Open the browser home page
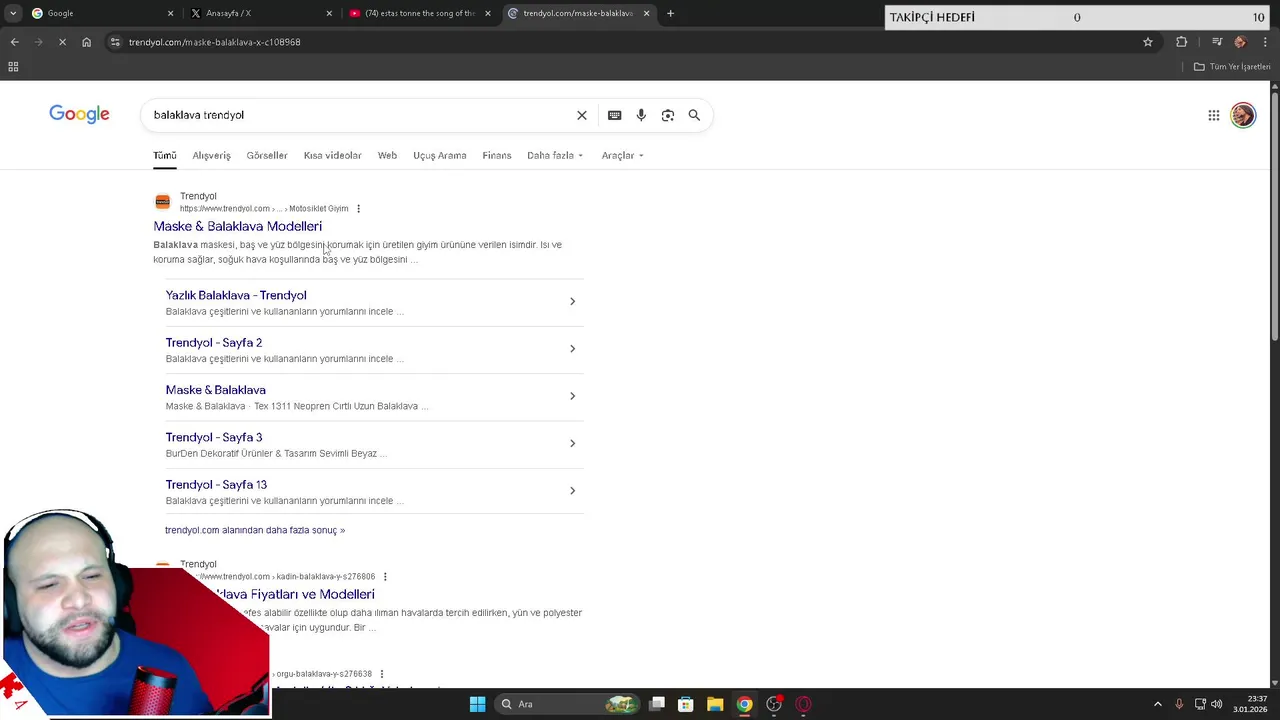 point(87,42)
